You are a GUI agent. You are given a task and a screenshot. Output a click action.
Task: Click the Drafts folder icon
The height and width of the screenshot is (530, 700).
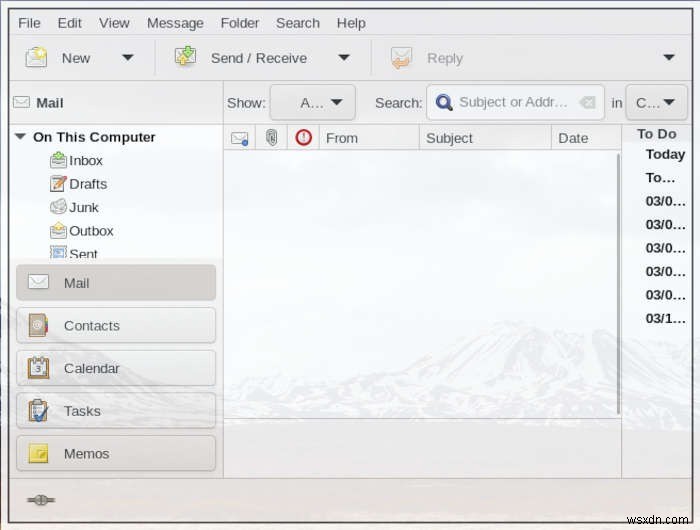coord(58,184)
